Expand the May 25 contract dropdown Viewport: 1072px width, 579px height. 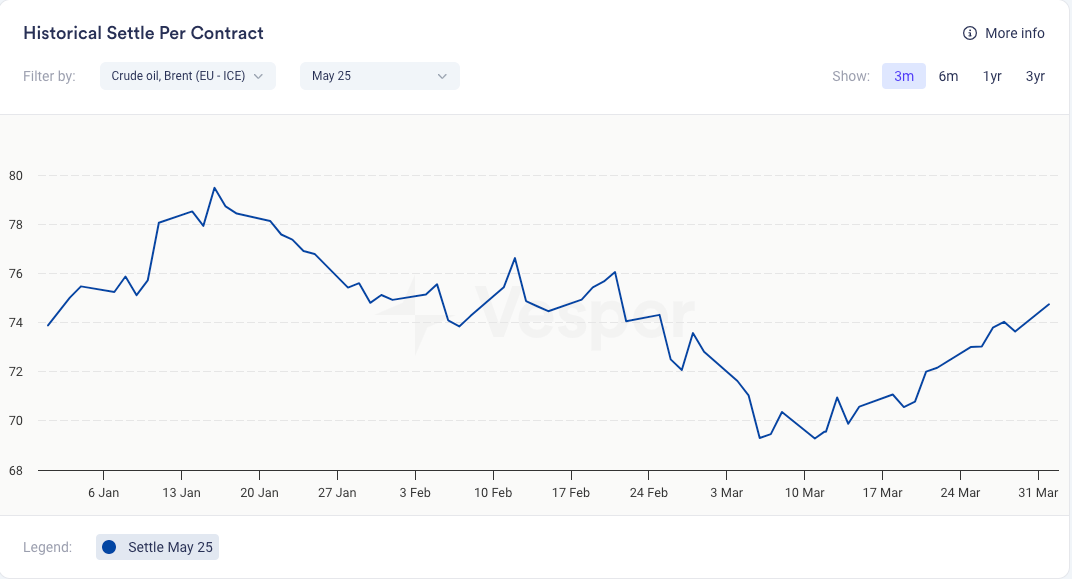[379, 76]
